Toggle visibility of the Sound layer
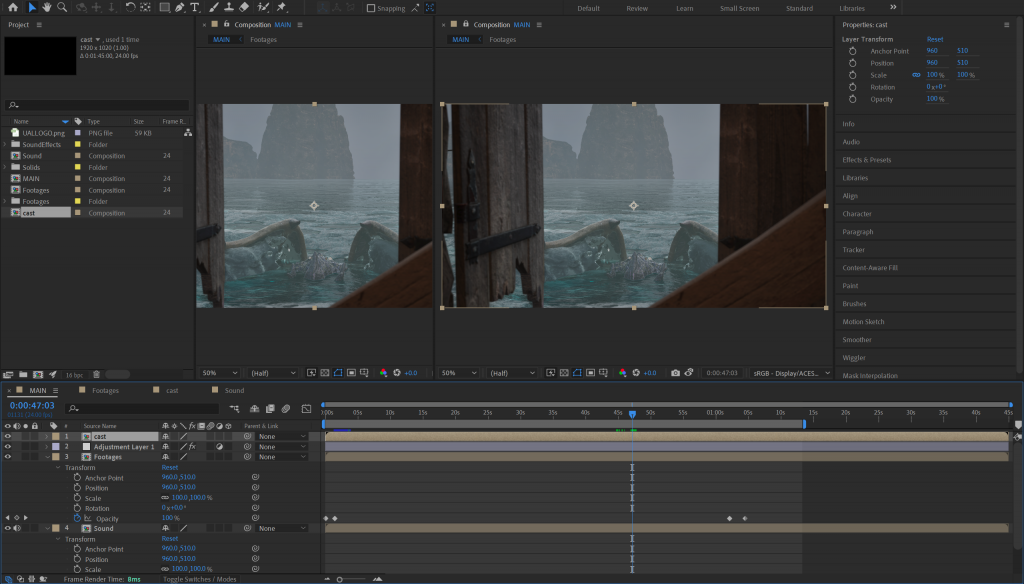This screenshot has width=1024, height=584. click(8, 528)
